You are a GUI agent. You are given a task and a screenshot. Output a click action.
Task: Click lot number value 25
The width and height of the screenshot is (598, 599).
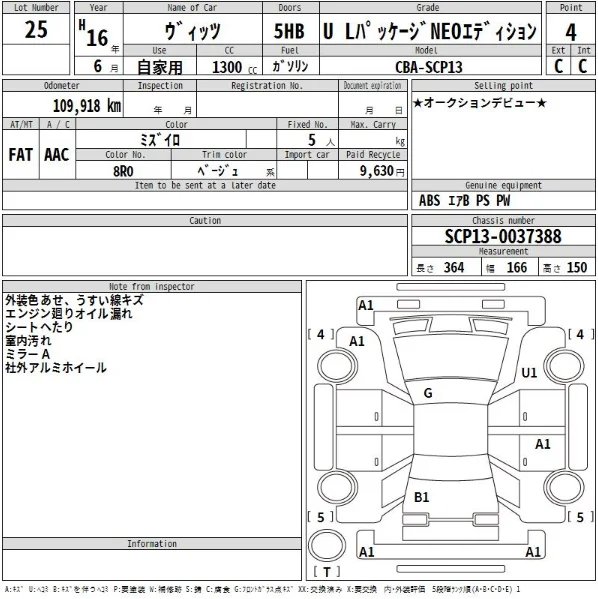pyautogui.click(x=36, y=29)
